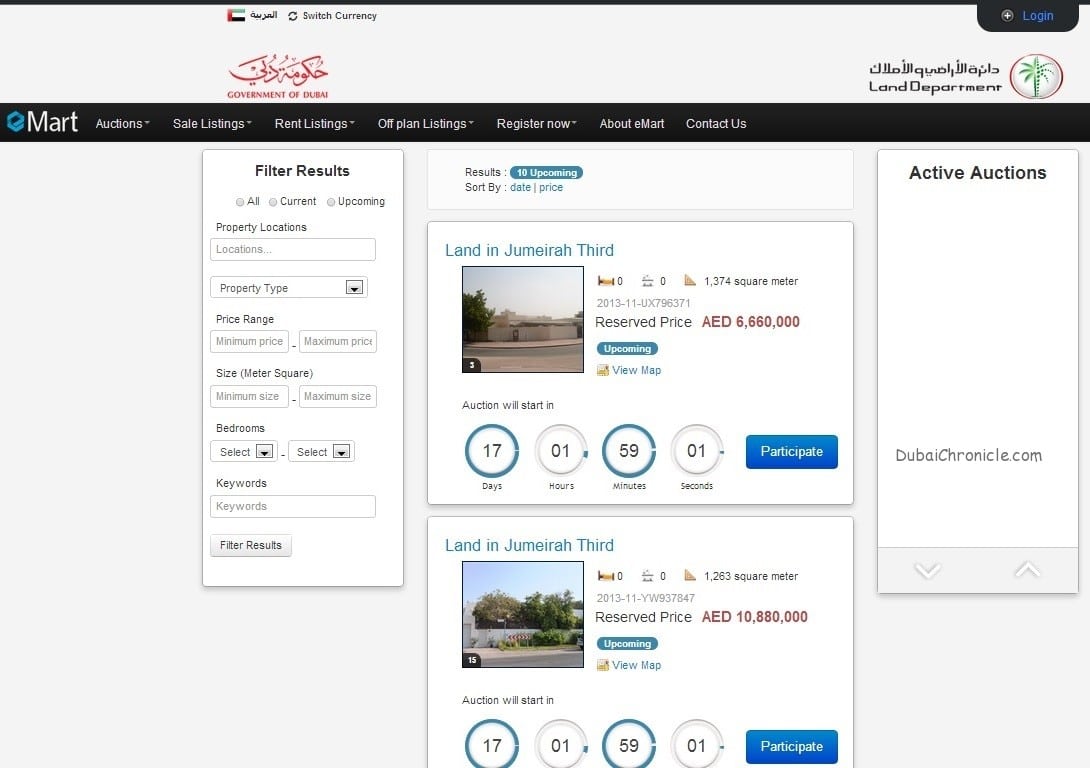Click the 10 Upcoming results badge
1090x768 pixels.
click(x=546, y=172)
